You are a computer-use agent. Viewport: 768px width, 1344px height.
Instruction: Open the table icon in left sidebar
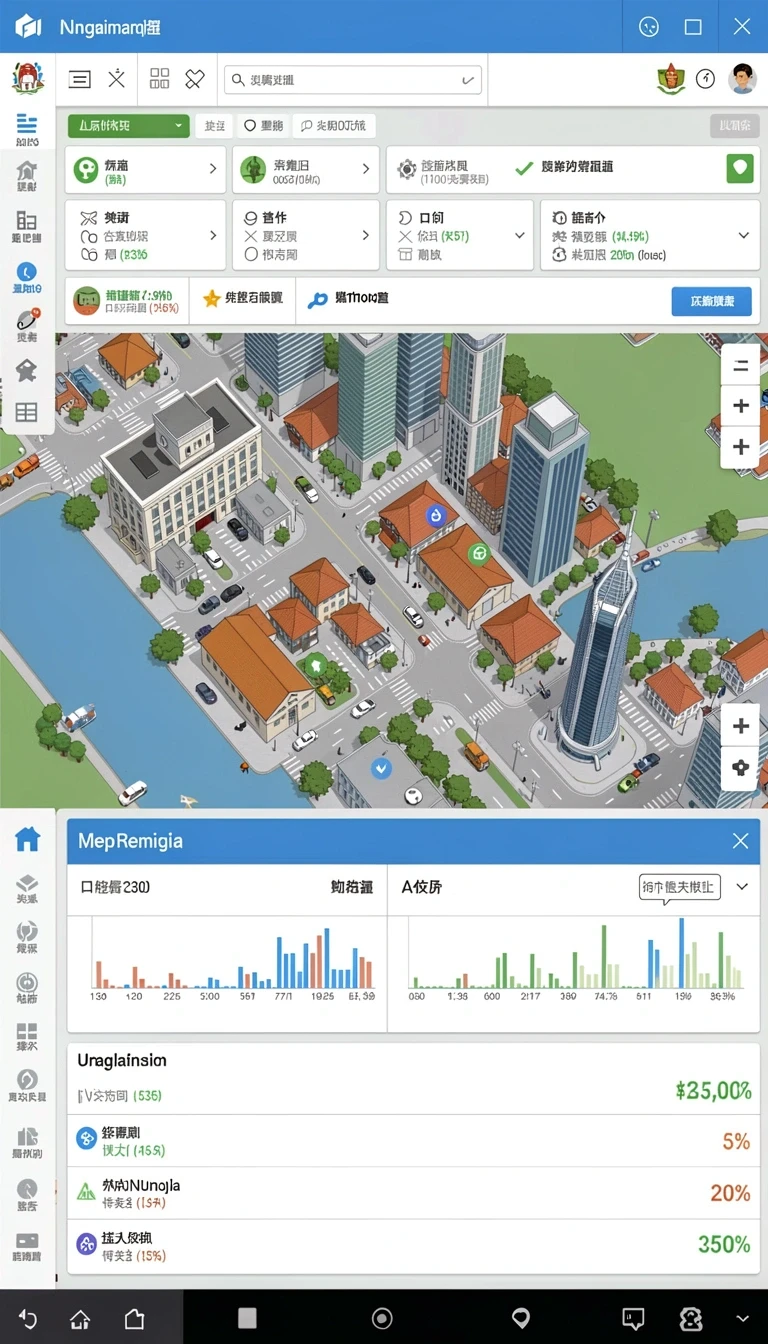tap(27, 412)
